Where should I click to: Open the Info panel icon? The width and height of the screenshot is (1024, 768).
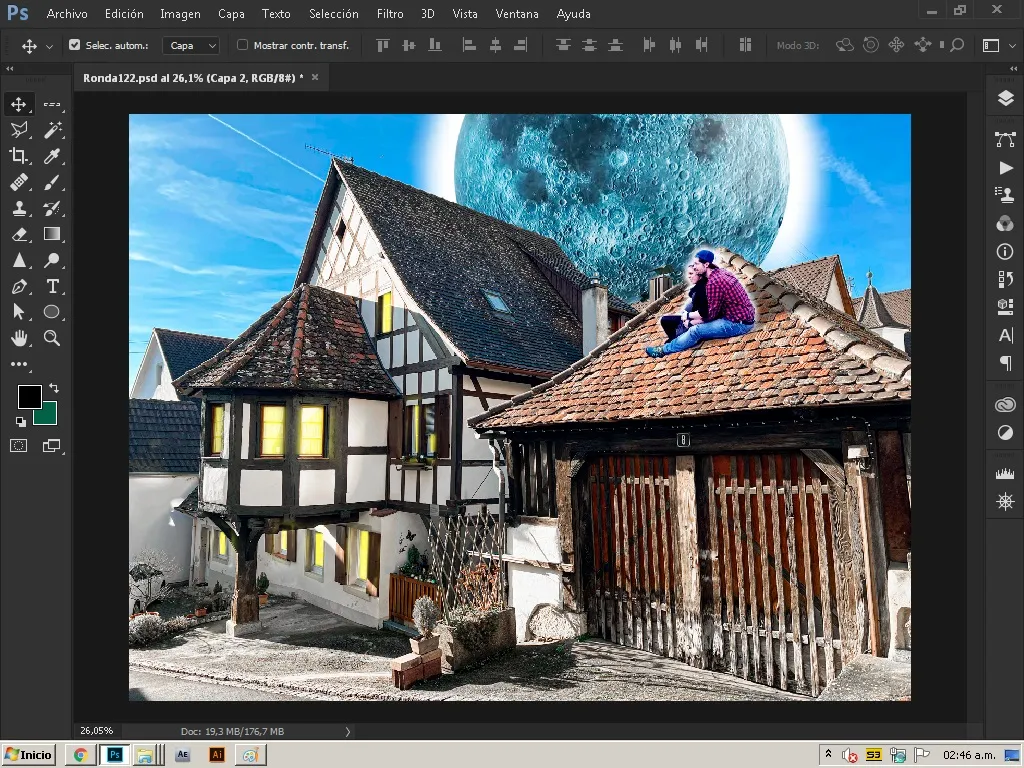click(x=1005, y=251)
